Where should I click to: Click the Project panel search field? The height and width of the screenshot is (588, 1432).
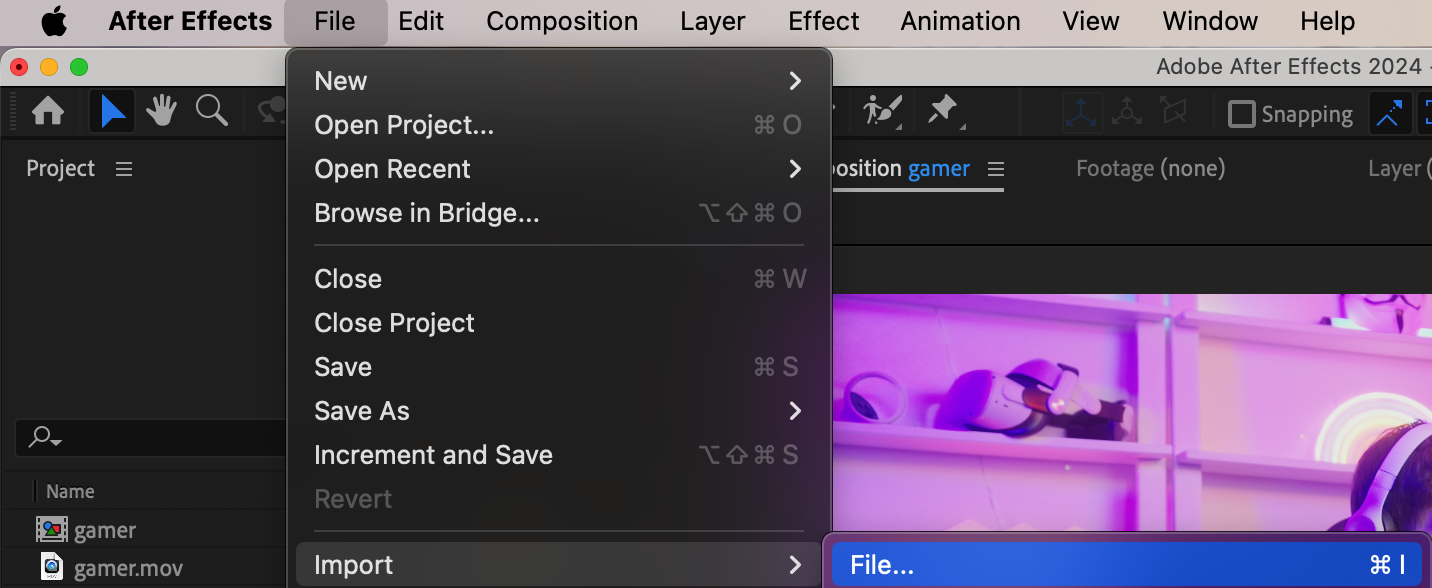[150, 437]
